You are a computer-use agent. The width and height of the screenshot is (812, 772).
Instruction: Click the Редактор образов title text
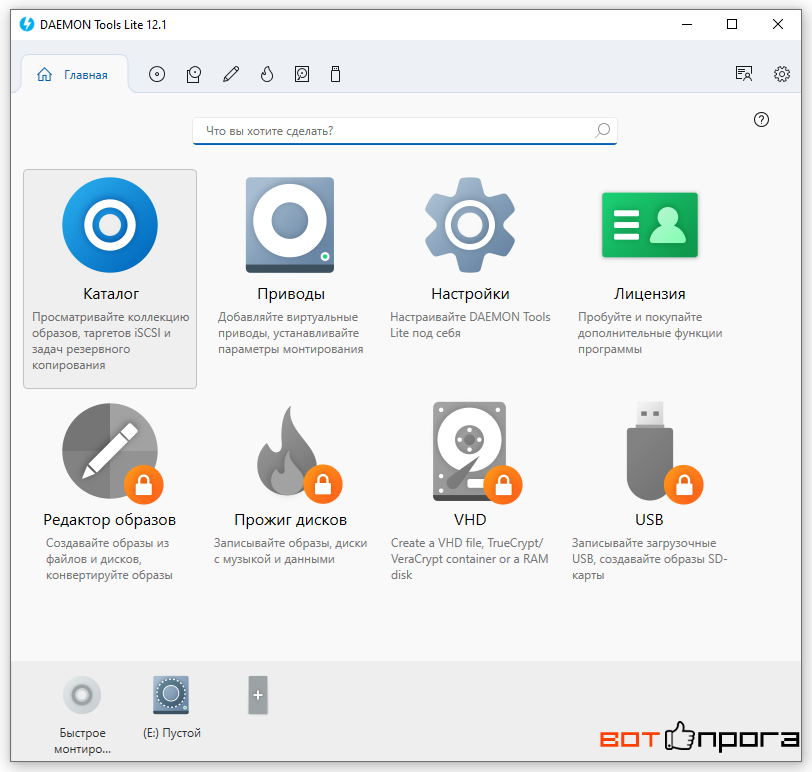tap(110, 520)
